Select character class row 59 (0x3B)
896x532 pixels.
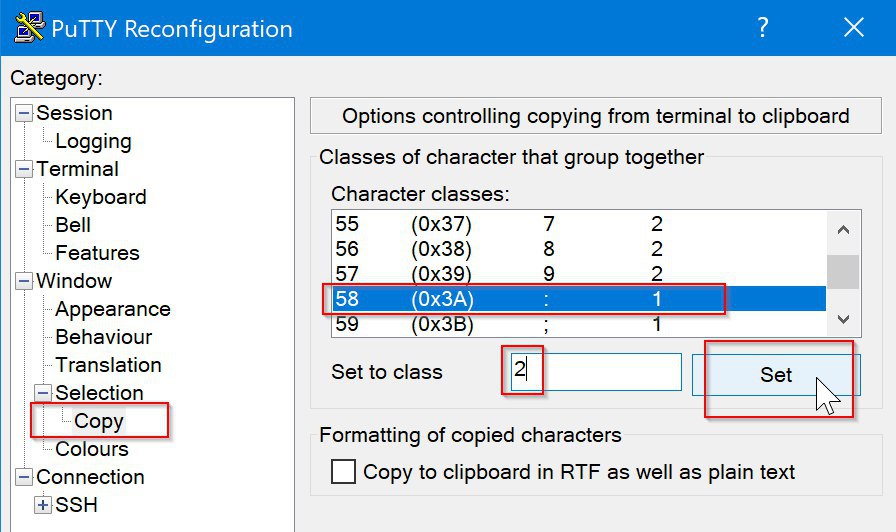[x=579, y=324]
